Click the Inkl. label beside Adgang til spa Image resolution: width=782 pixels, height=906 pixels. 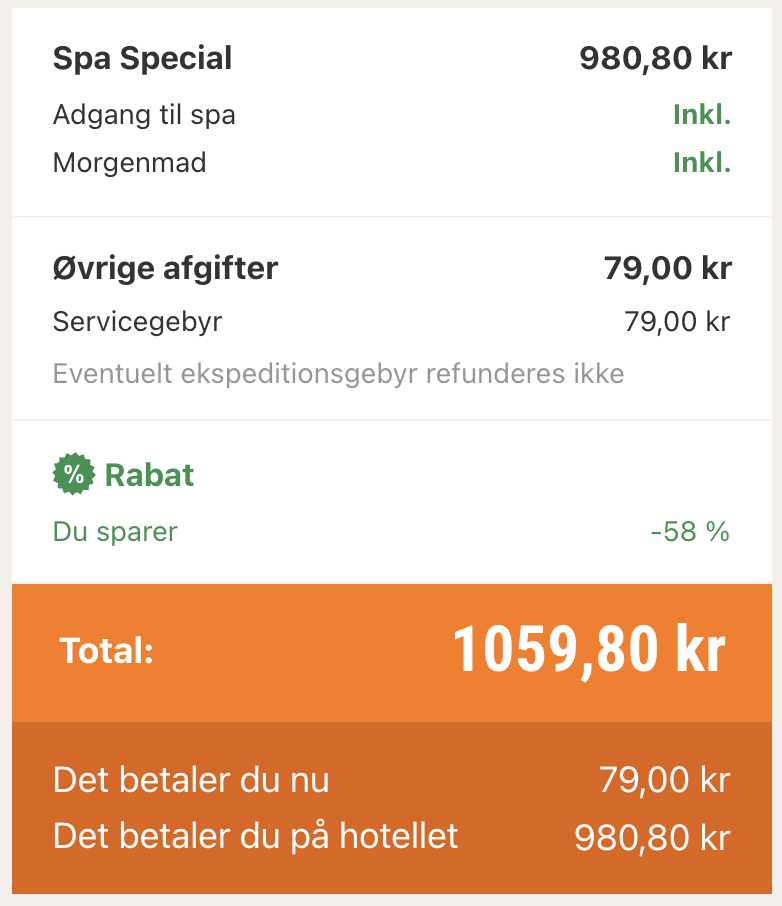(x=702, y=115)
